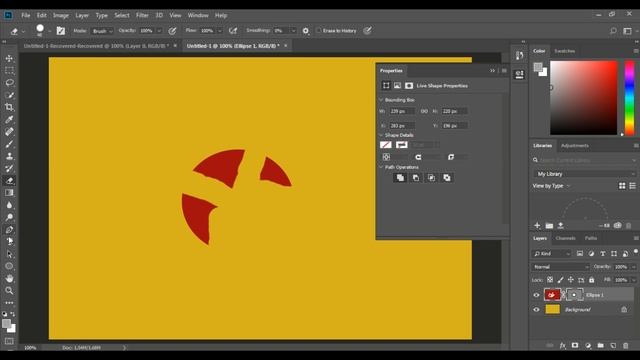Select the Move tool

[9, 58]
